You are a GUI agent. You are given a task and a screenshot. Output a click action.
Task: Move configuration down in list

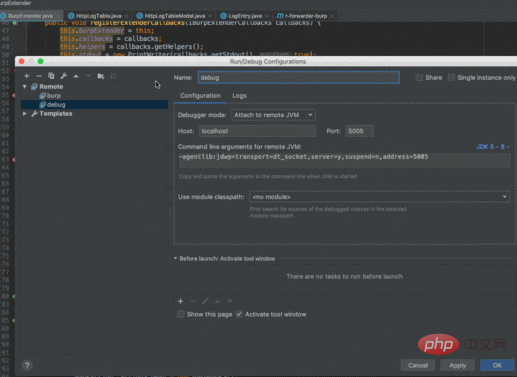pyautogui.click(x=88, y=76)
